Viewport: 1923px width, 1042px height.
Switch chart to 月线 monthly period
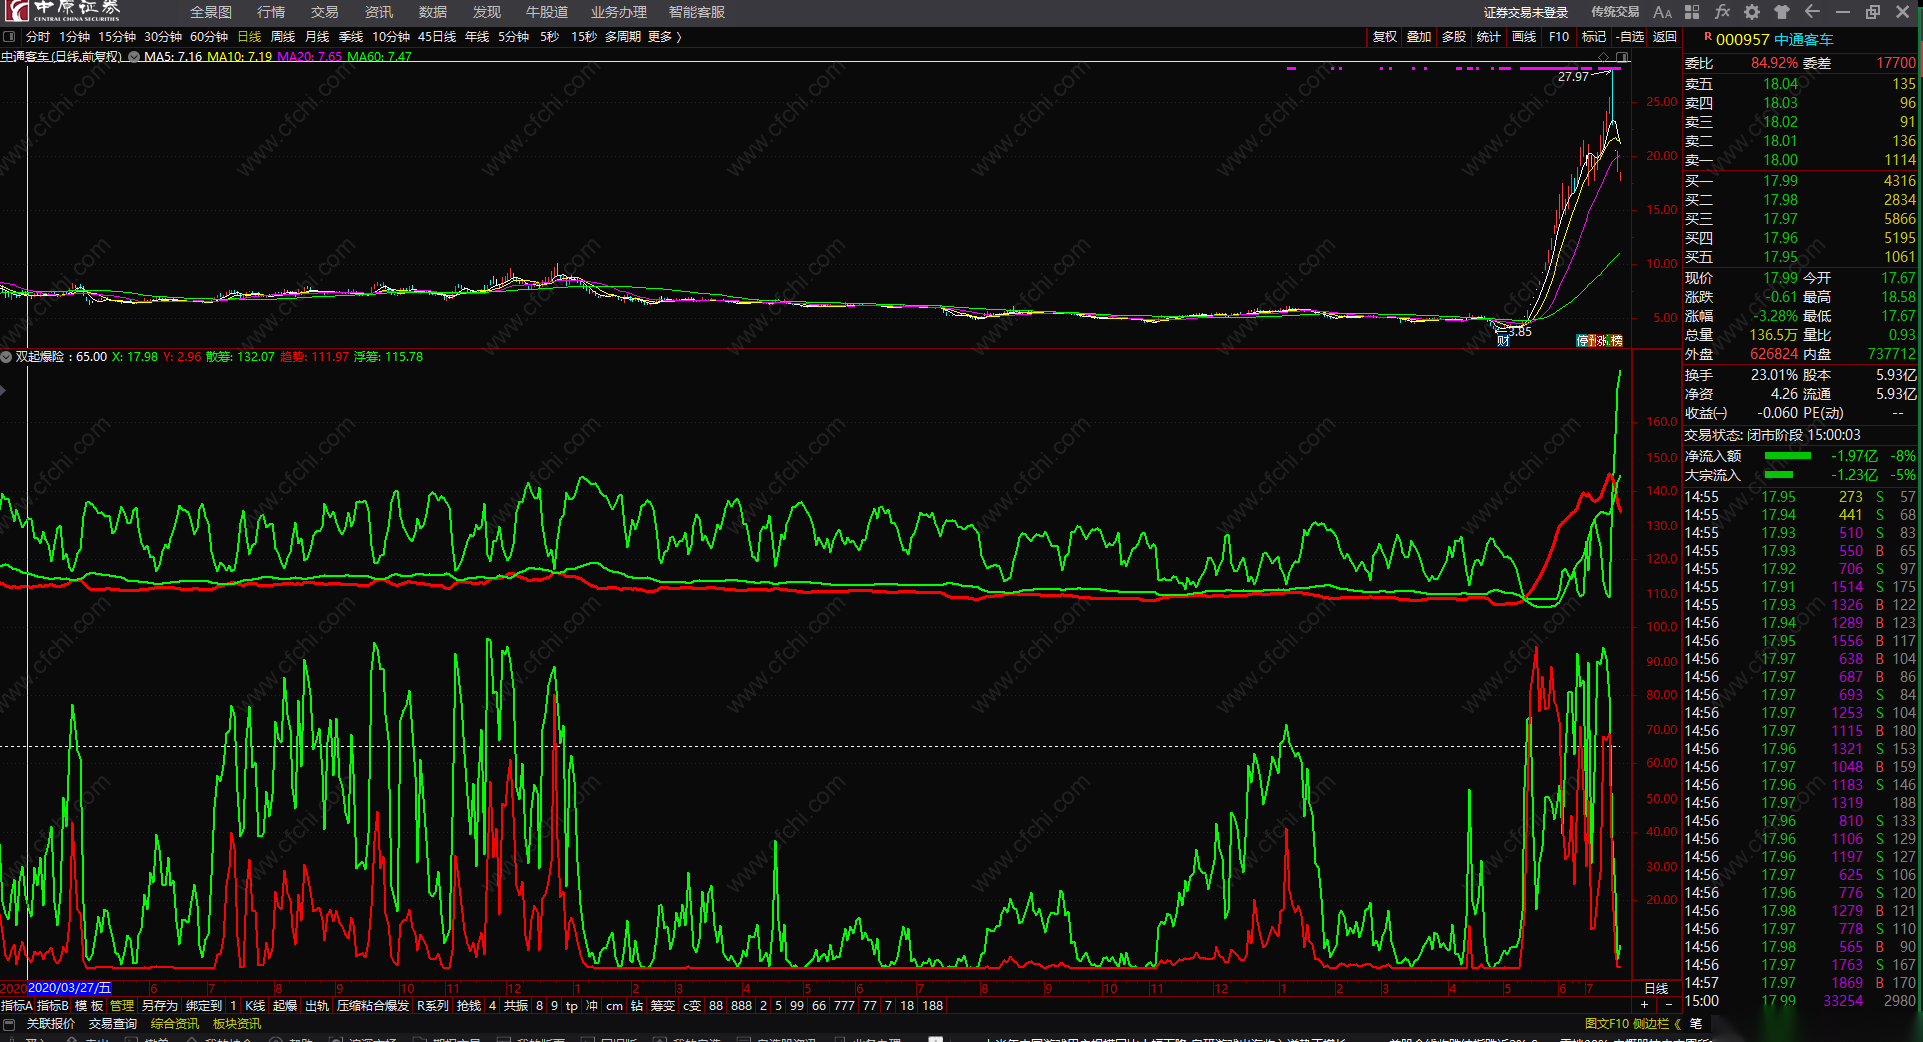click(x=317, y=37)
